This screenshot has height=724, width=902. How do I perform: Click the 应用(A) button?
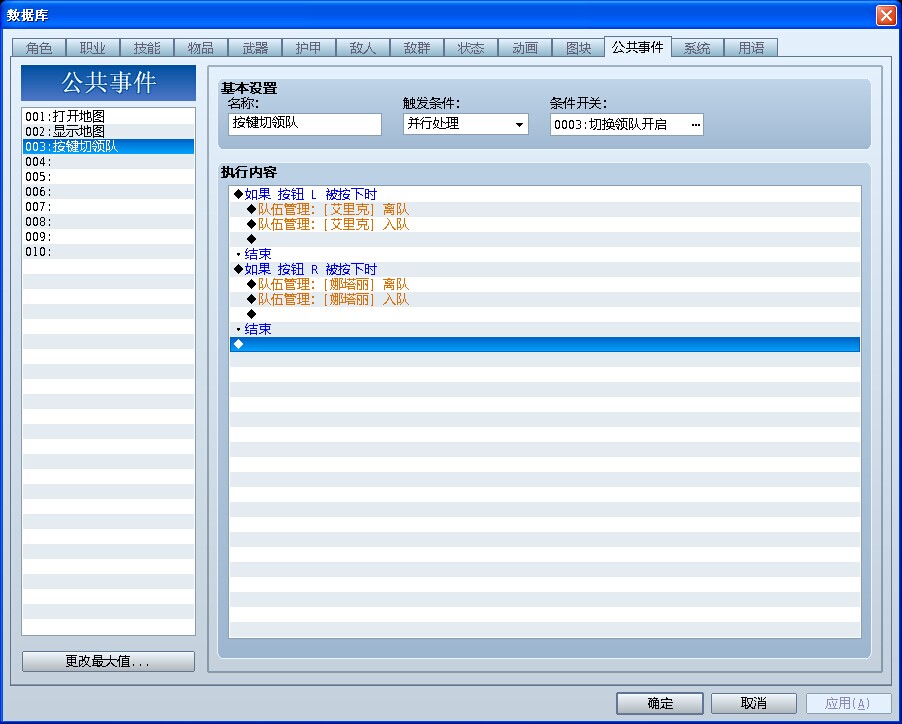coord(849,703)
